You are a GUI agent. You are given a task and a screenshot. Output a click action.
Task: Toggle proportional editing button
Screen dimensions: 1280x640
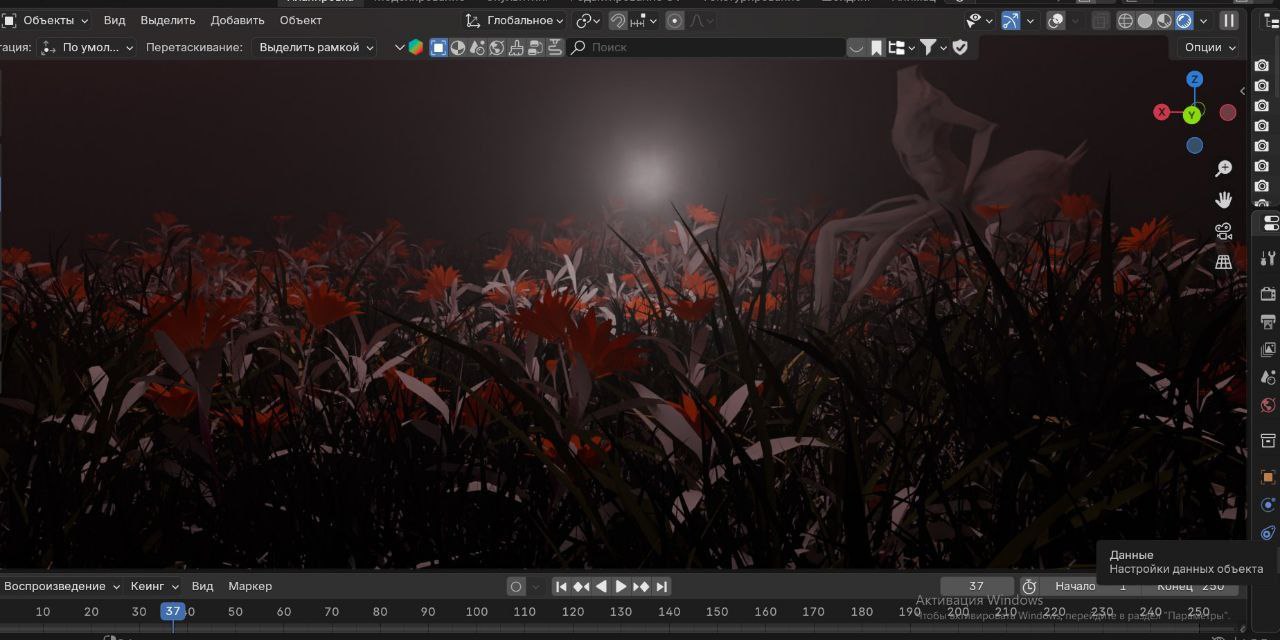tap(675, 20)
